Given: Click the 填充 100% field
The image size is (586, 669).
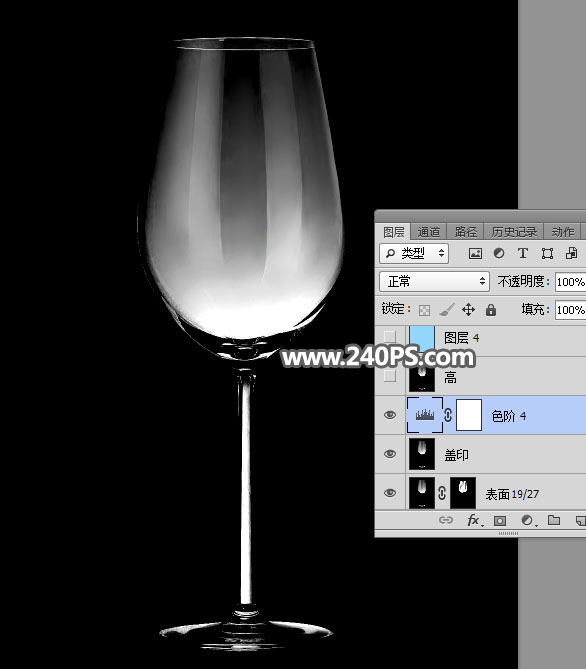Looking at the screenshot, I should (x=571, y=310).
